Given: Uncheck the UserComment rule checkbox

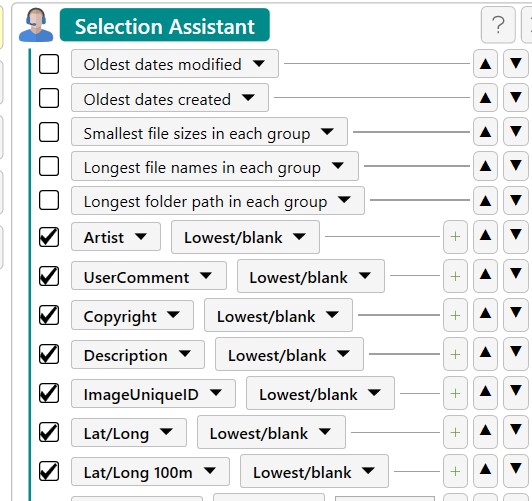Looking at the screenshot, I should [x=49, y=276].
